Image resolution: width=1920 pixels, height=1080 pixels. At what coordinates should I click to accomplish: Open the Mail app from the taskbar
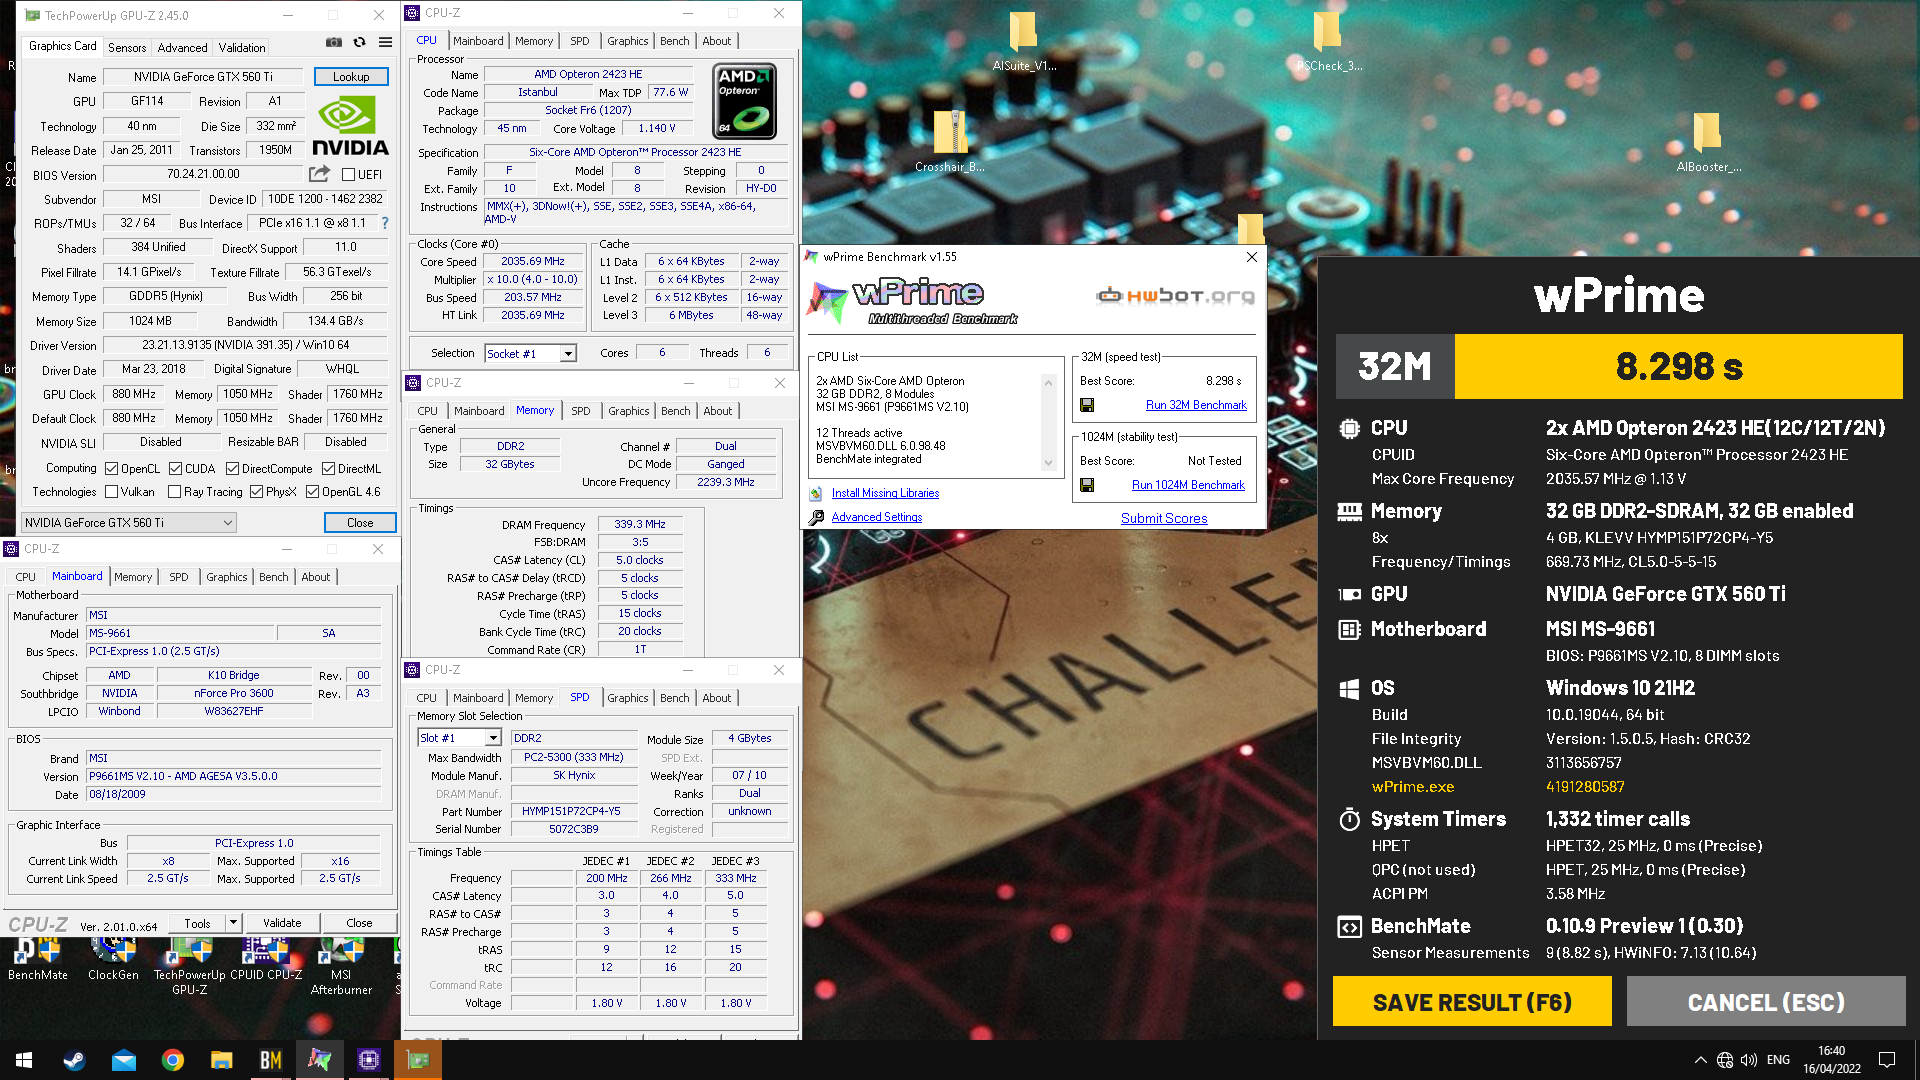123,1060
